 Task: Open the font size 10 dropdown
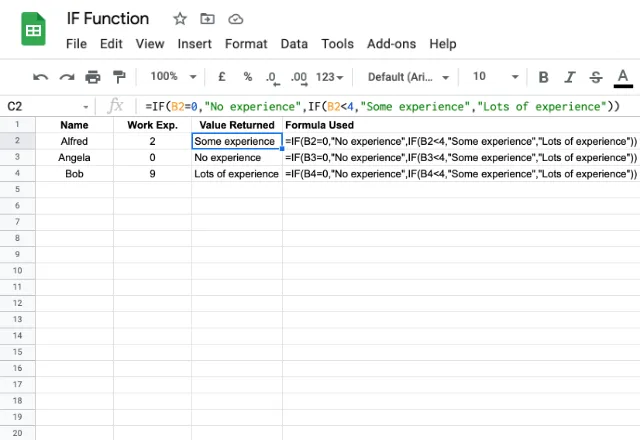496,76
